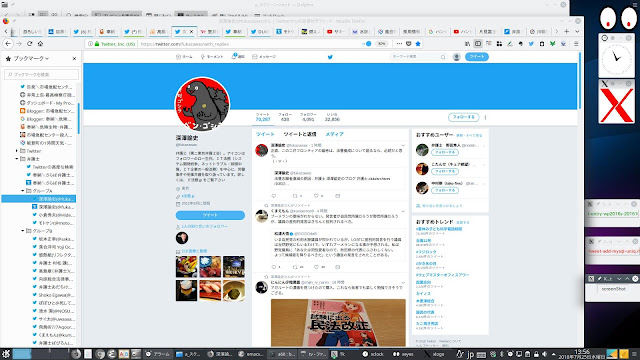
Task: Retweet the first tweet icon
Action: pyautogui.click(x=295, y=196)
